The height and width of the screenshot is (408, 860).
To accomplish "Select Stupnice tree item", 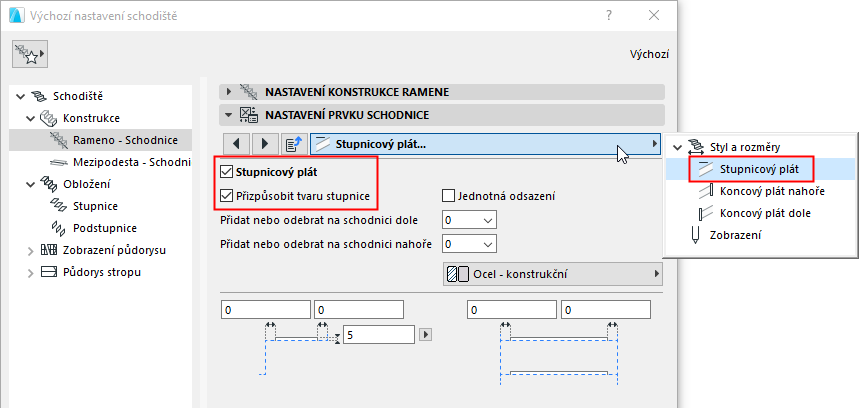I will click(x=95, y=206).
